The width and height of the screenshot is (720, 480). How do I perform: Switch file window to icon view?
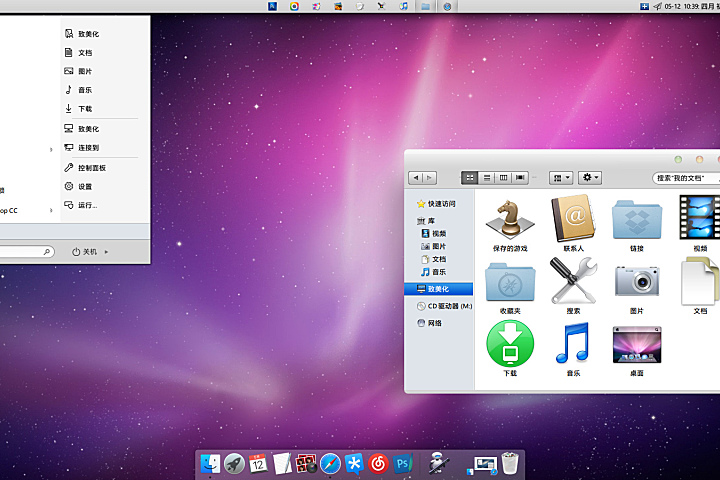(x=470, y=178)
